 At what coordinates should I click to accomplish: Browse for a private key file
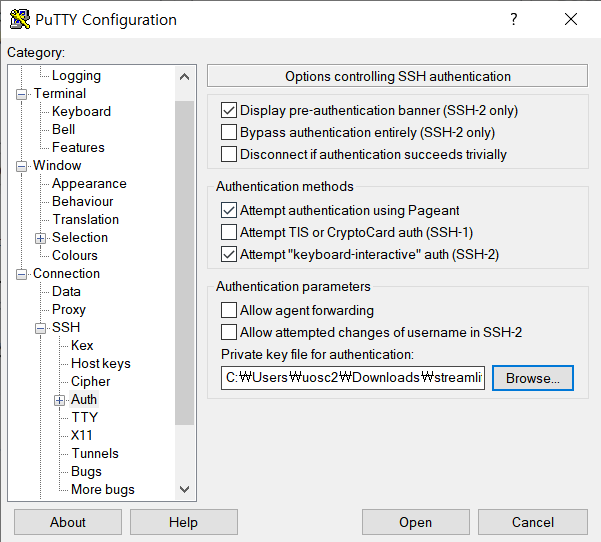(x=533, y=378)
